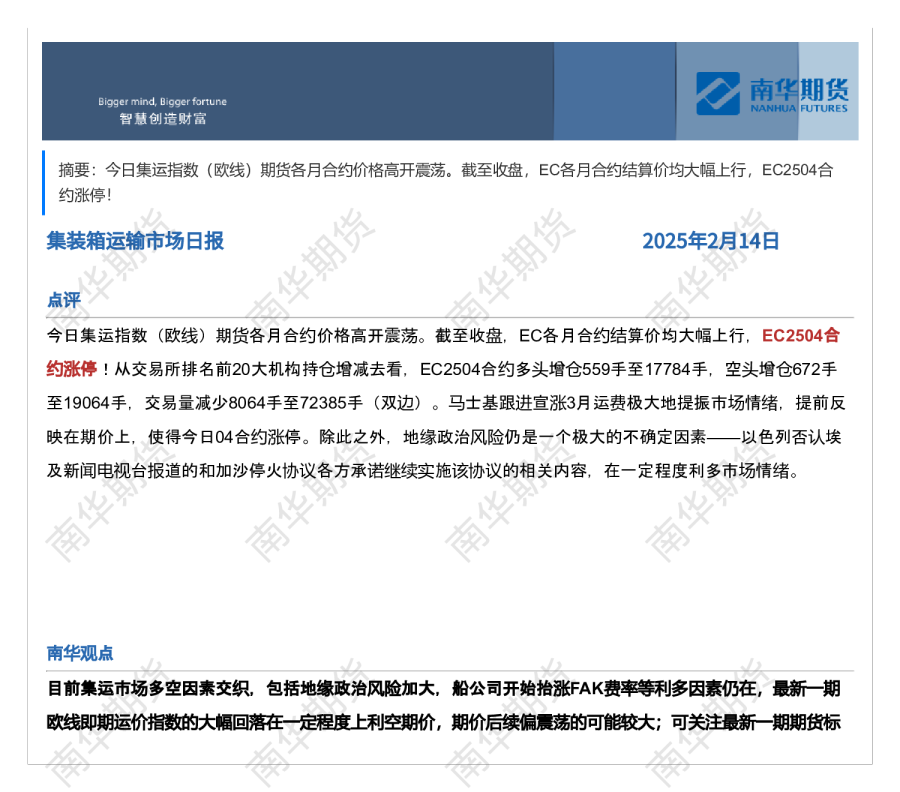Click the 南华期货 brand name text
This screenshot has width=900, height=792.
pyautogui.click(x=797, y=87)
